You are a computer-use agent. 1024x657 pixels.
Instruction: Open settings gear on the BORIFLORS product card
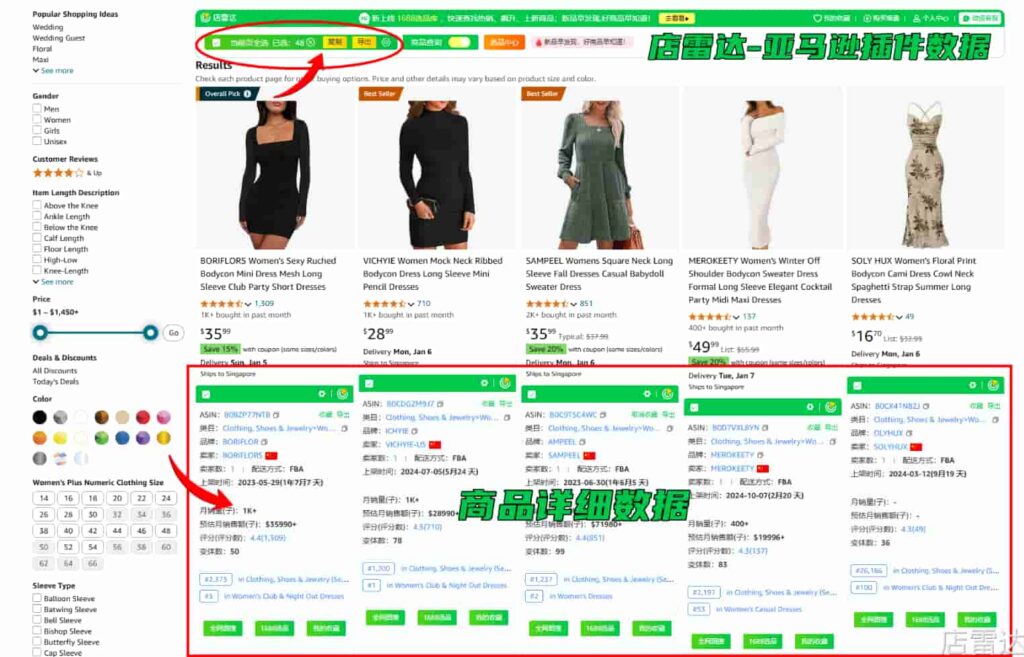pos(322,394)
